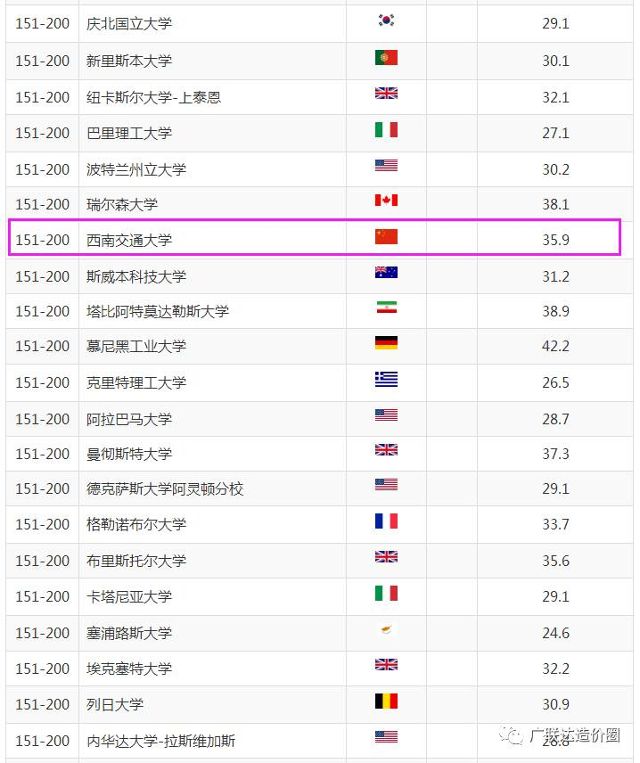The width and height of the screenshot is (640, 763).
Task: Select the university name 埃克塞特大学
Action: (129, 669)
